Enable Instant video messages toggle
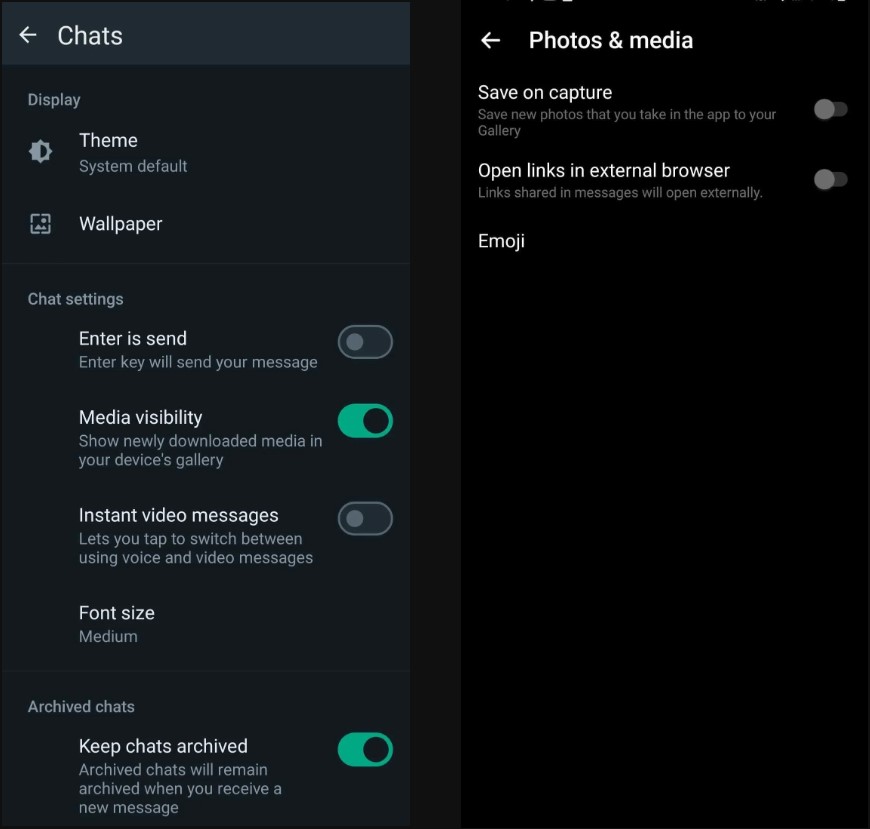 point(365,519)
